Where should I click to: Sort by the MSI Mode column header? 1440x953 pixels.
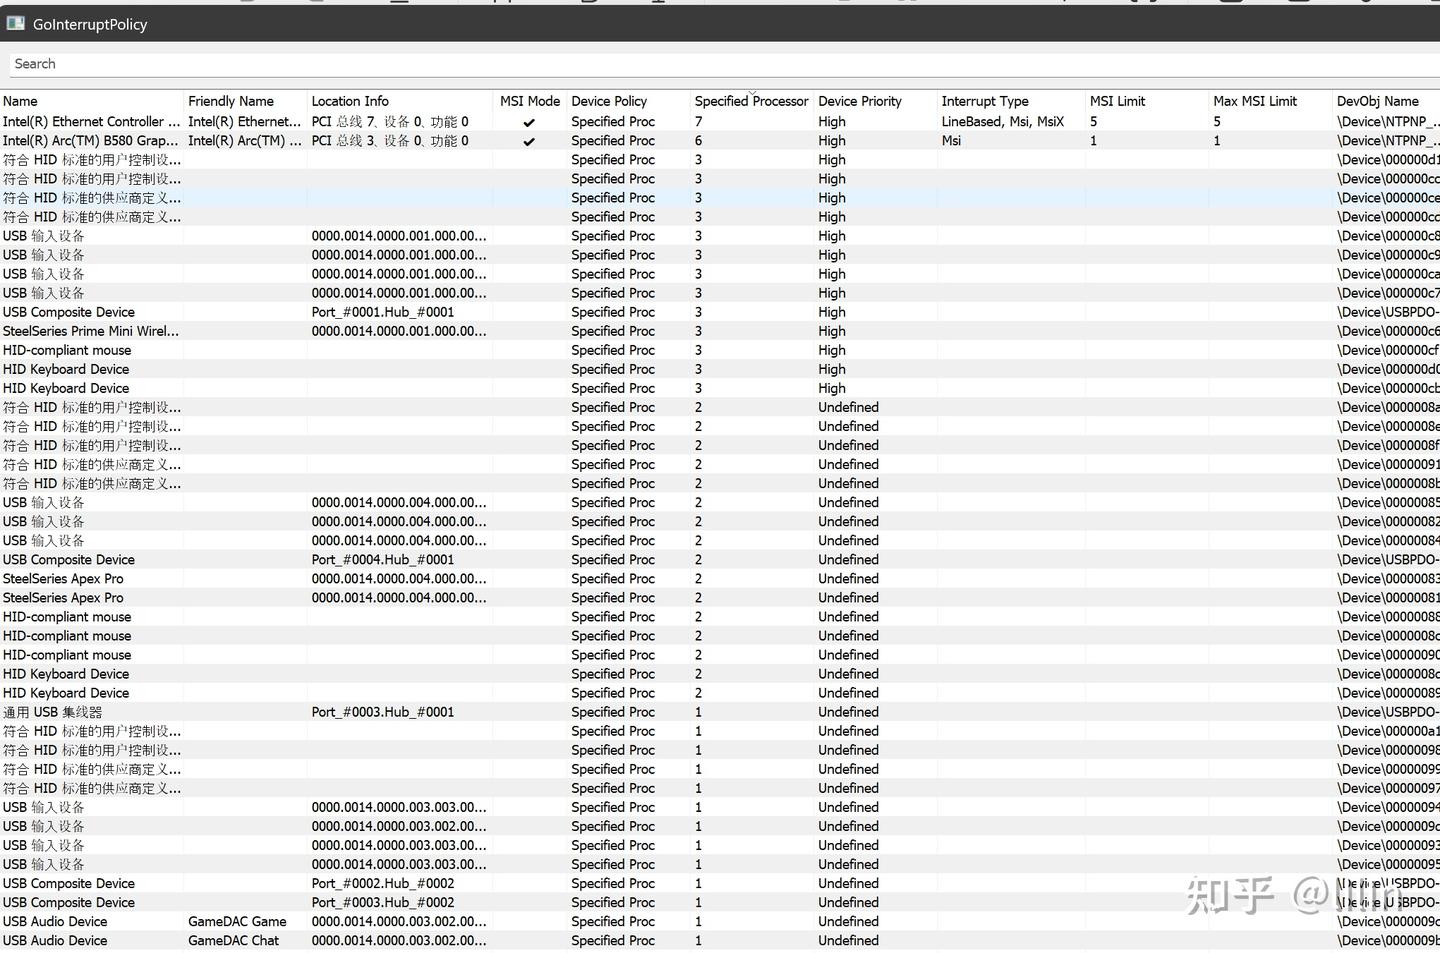(x=530, y=101)
